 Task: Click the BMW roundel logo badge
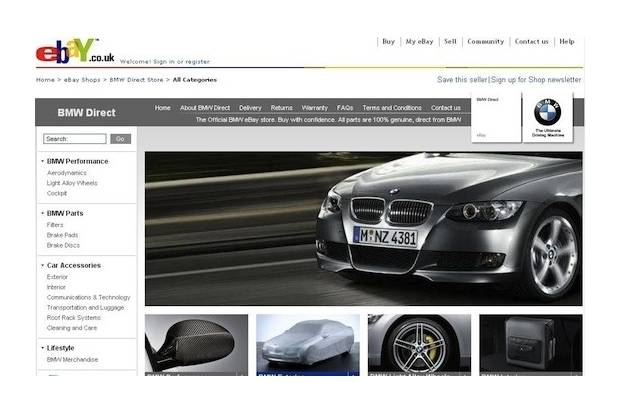(x=547, y=112)
